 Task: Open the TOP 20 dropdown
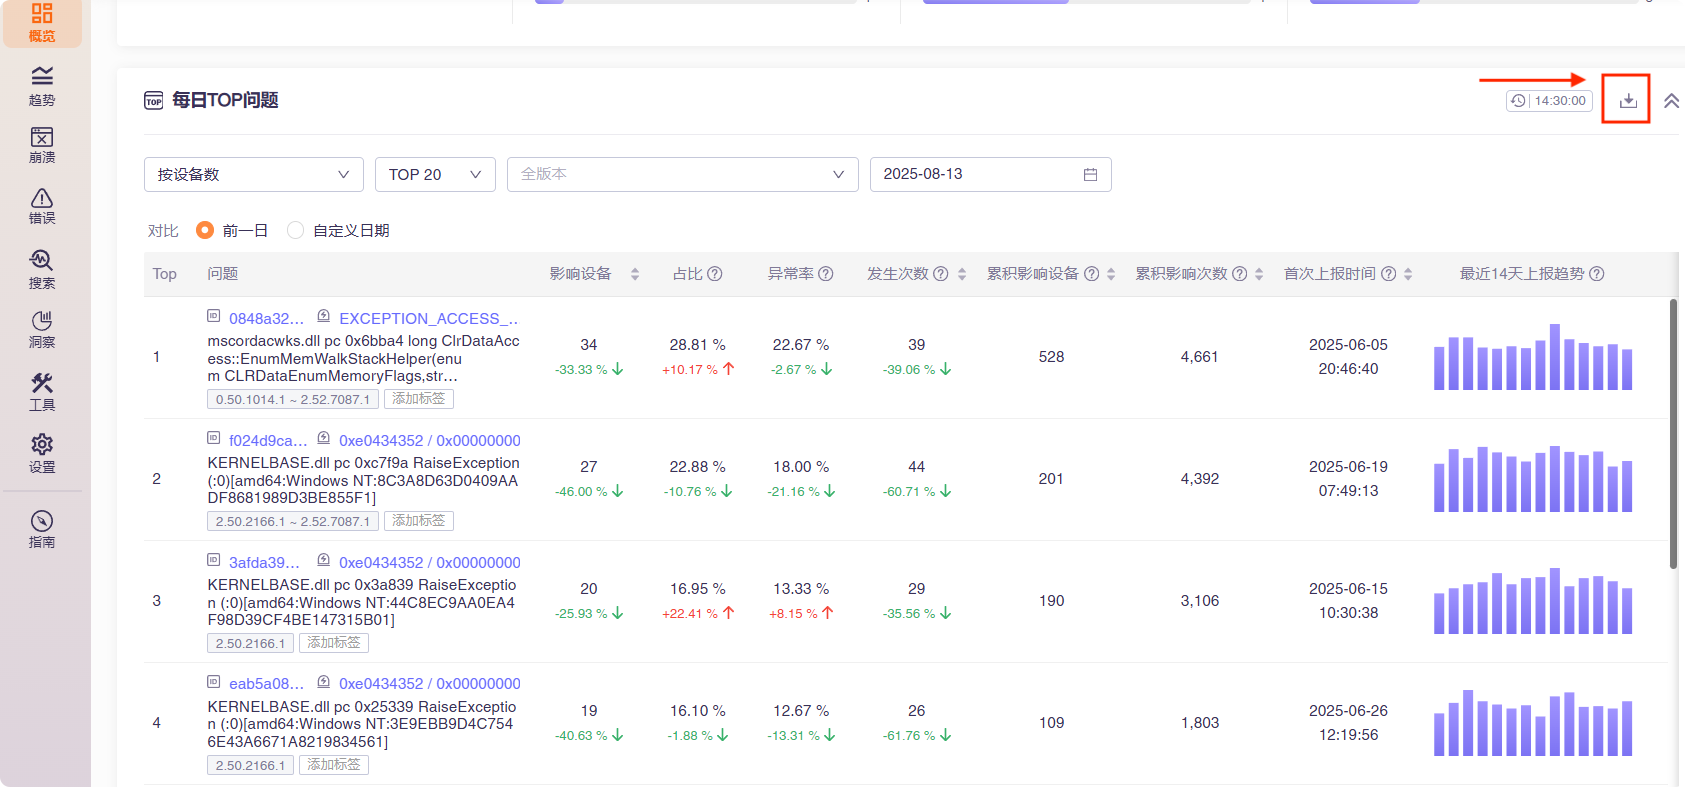pyautogui.click(x=435, y=174)
